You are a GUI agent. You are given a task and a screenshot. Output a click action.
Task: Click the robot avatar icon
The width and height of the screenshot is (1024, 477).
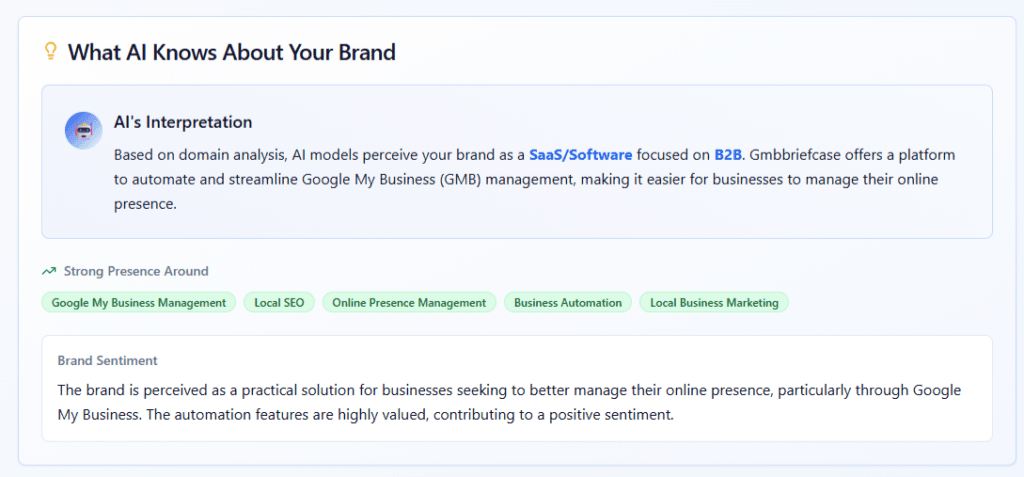(x=83, y=130)
